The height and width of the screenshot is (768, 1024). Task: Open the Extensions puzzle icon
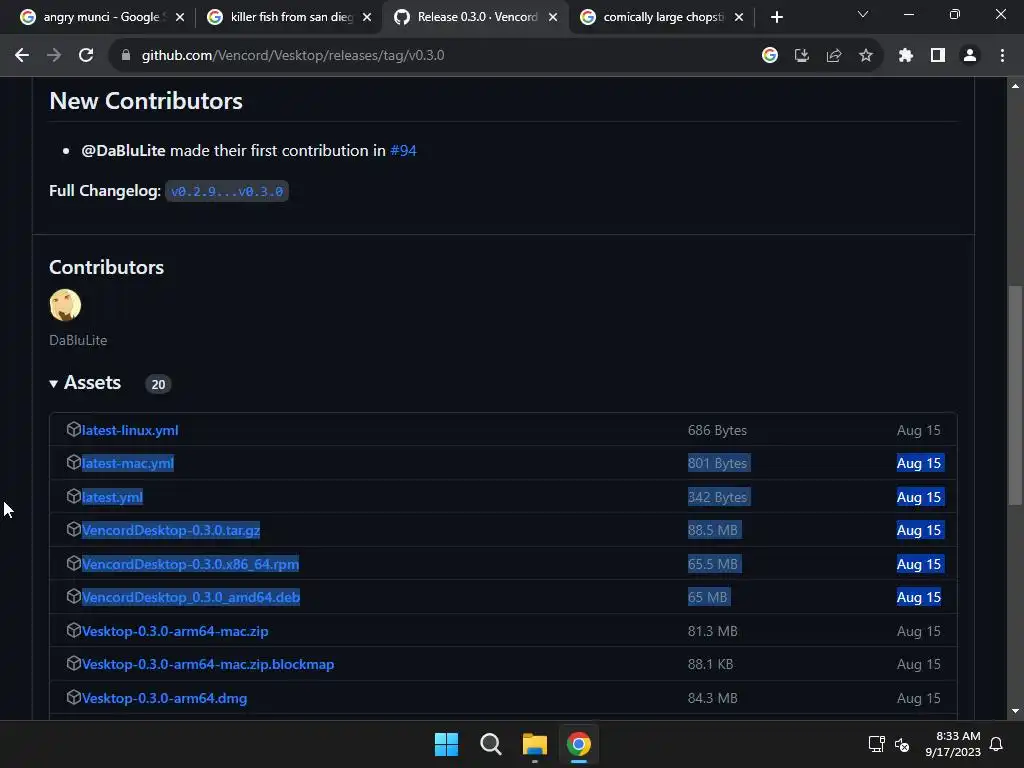(x=906, y=56)
